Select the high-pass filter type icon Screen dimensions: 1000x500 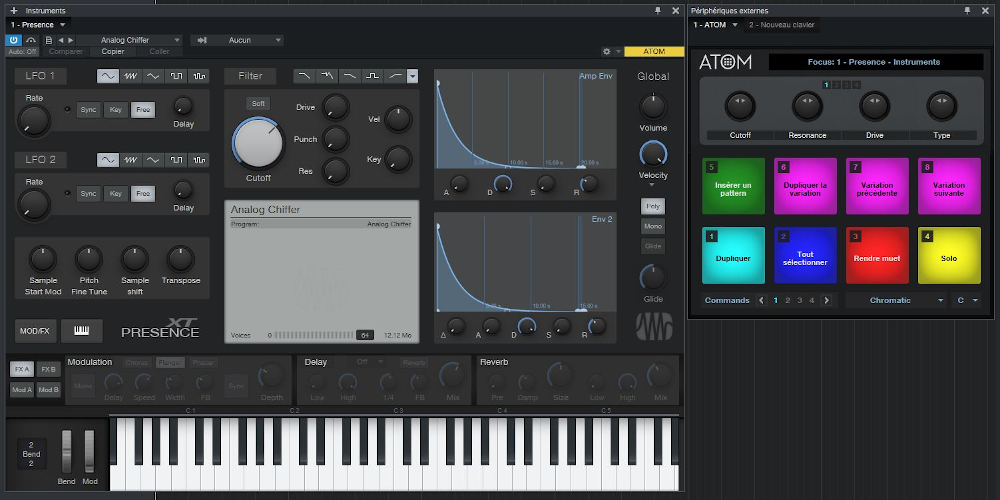click(395, 76)
